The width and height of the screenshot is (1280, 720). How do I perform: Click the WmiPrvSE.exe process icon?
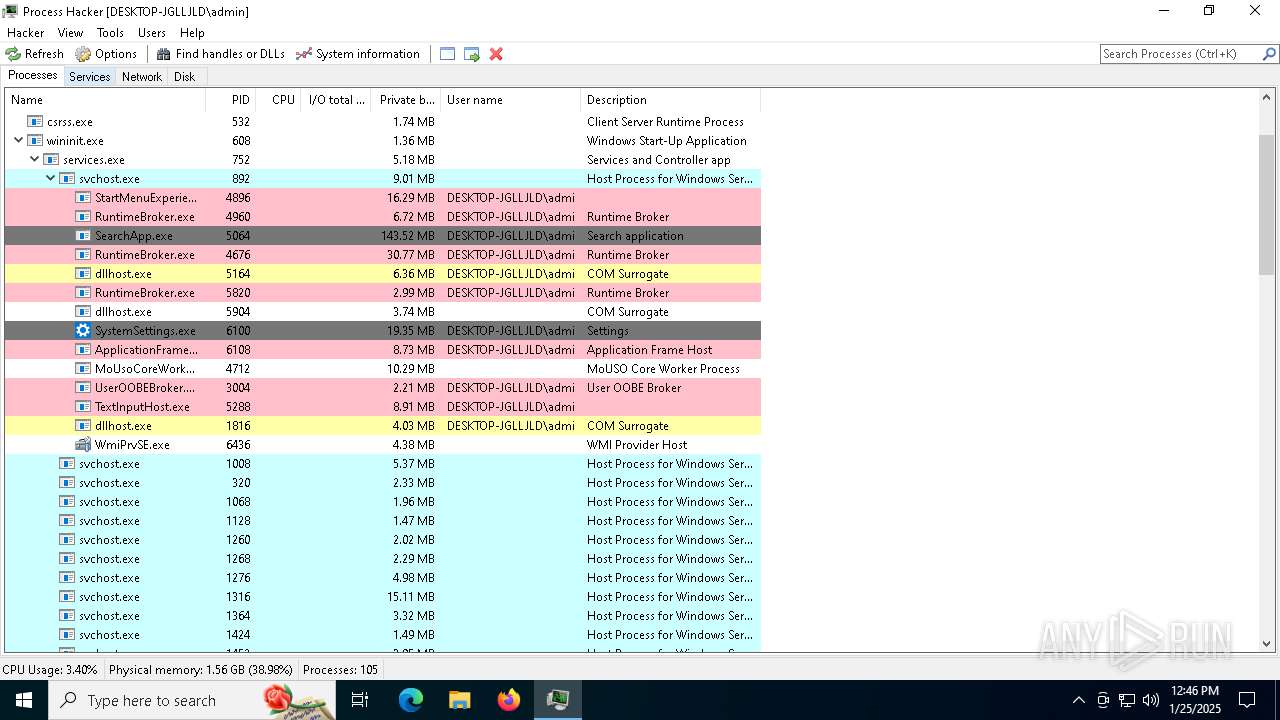(83, 445)
